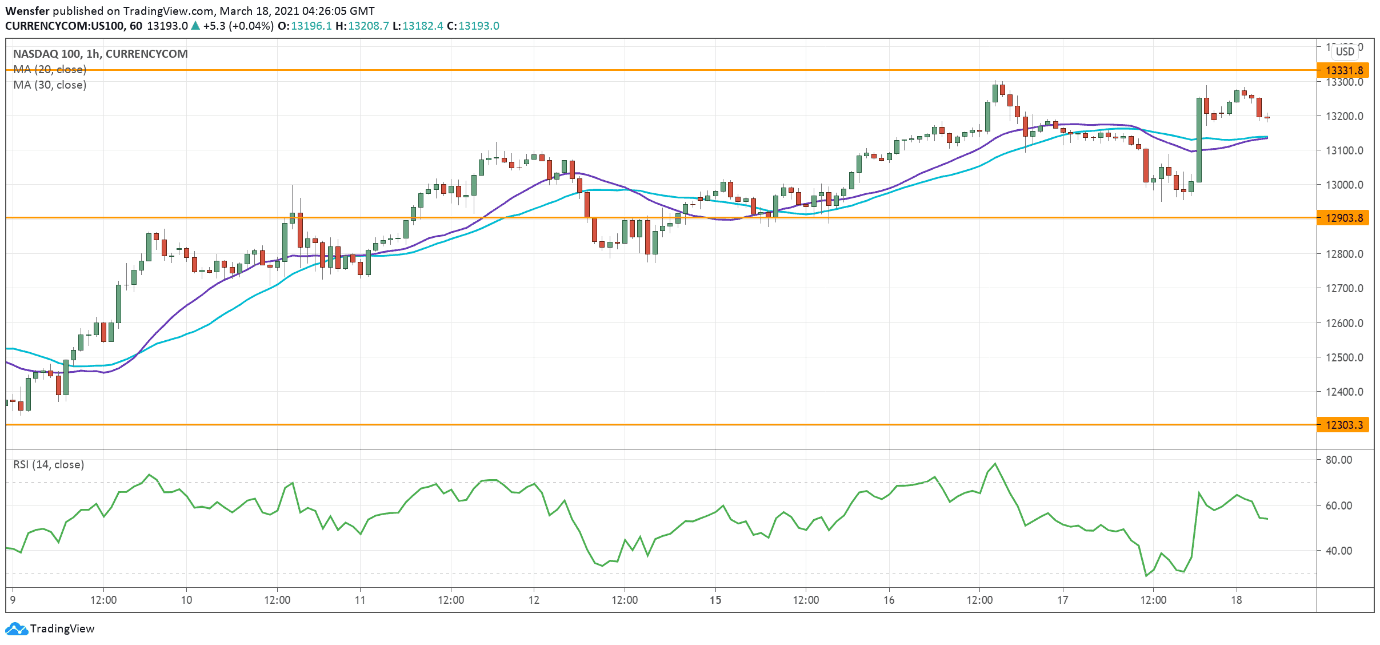
Task: Select the orange 12903.8 price label
Action: (1341, 217)
